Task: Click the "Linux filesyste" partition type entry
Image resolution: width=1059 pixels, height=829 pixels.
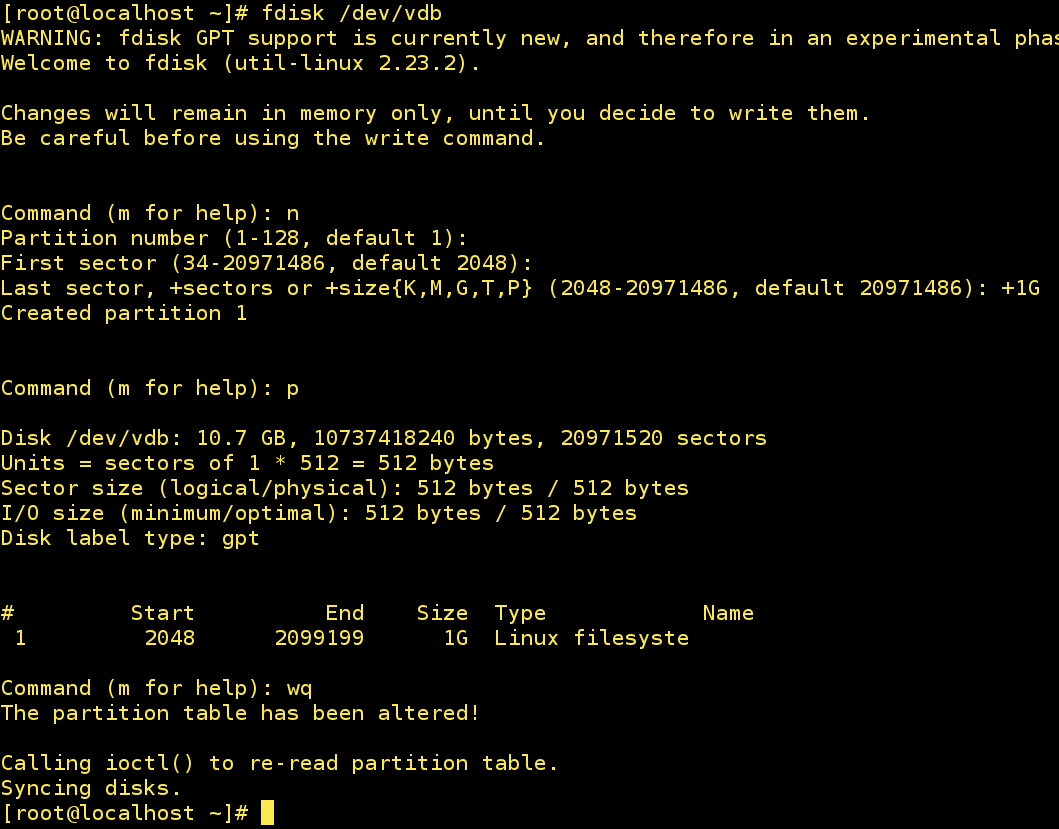Action: pos(591,638)
